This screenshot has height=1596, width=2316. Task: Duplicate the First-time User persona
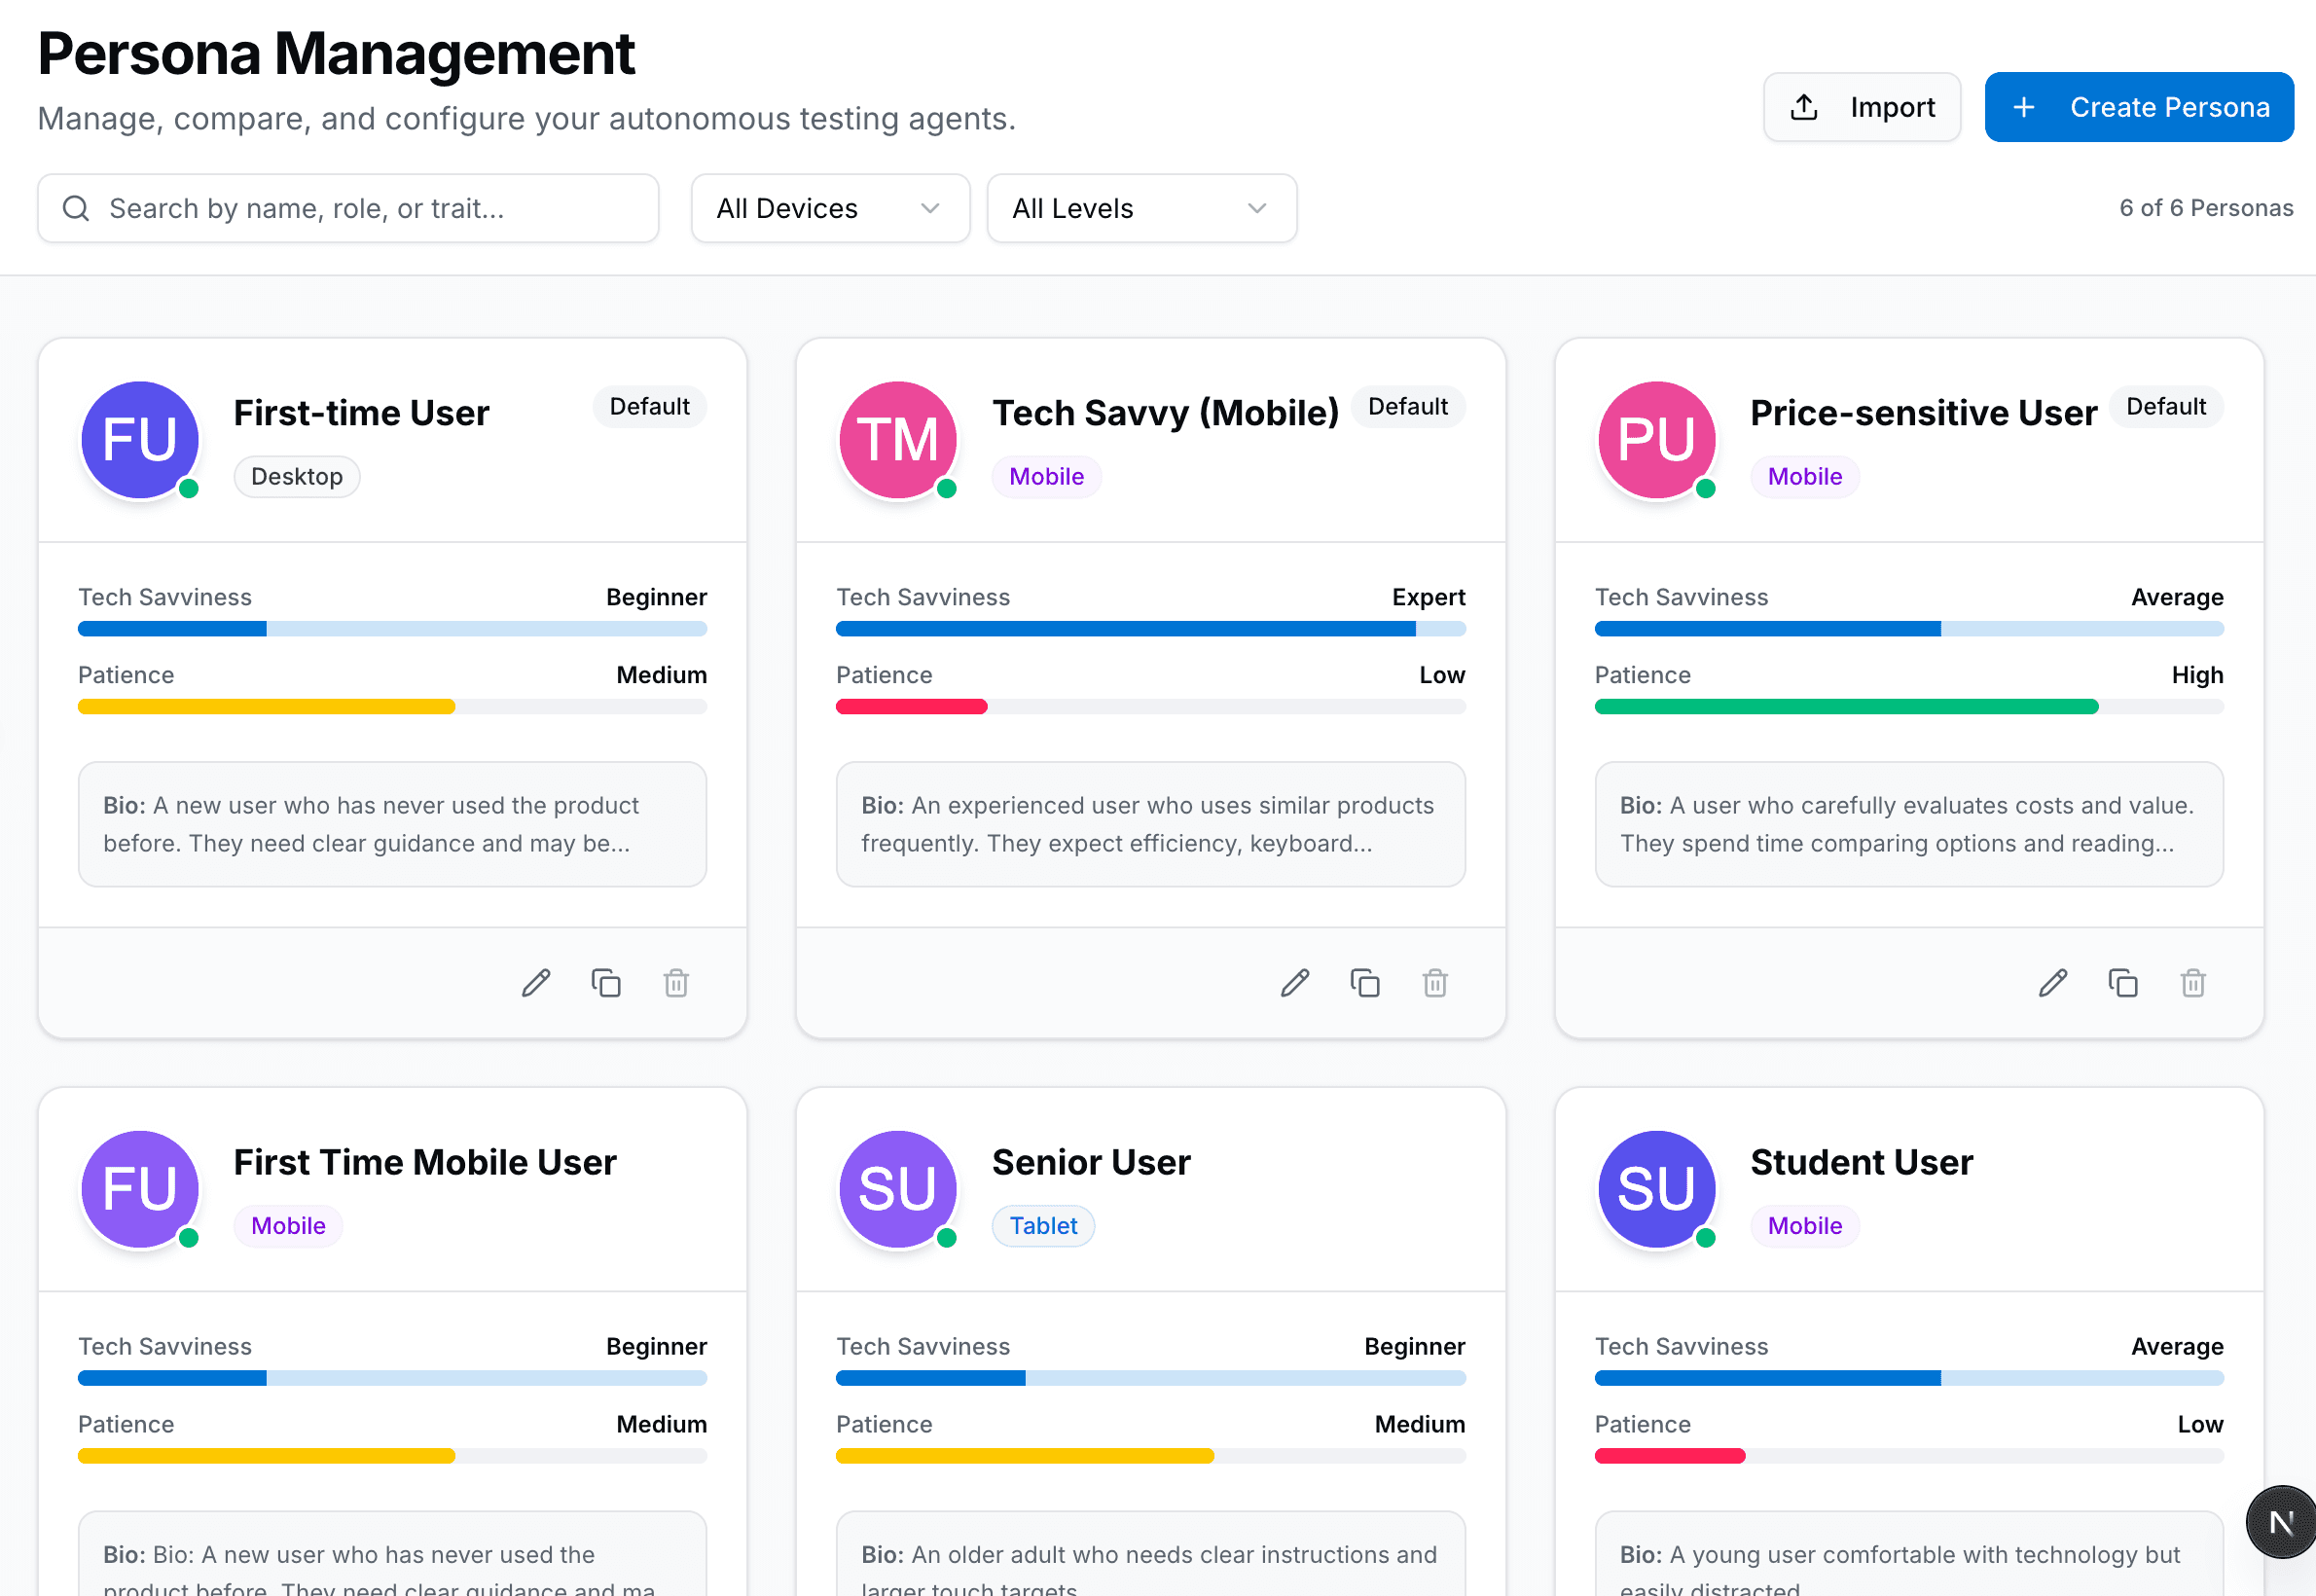606,983
